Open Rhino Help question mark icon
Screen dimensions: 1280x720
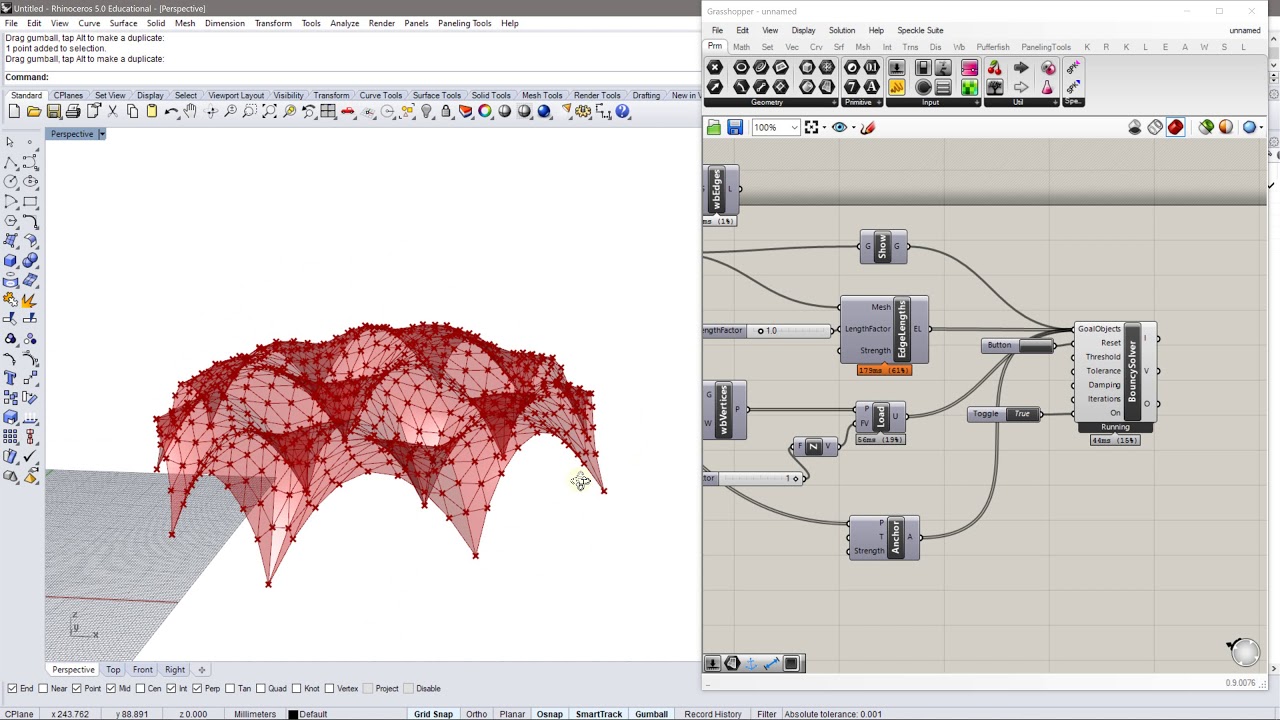point(622,112)
